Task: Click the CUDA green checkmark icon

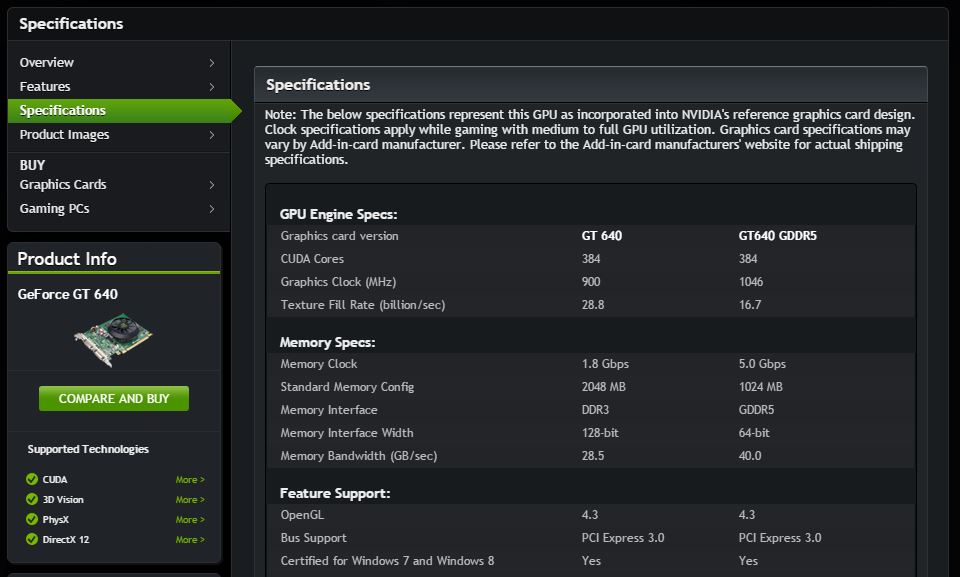Action: click(32, 480)
